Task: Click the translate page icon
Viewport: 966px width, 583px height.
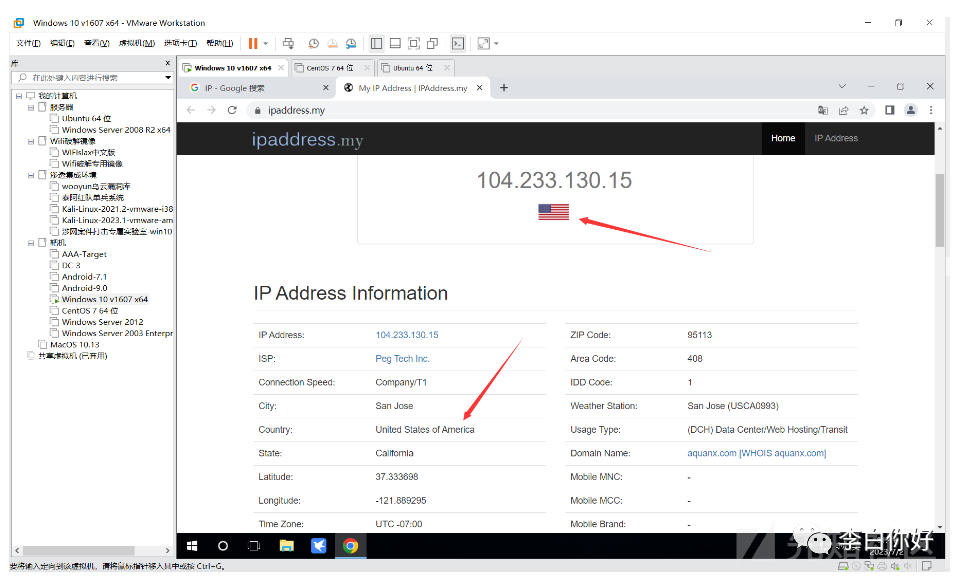Action: [822, 110]
